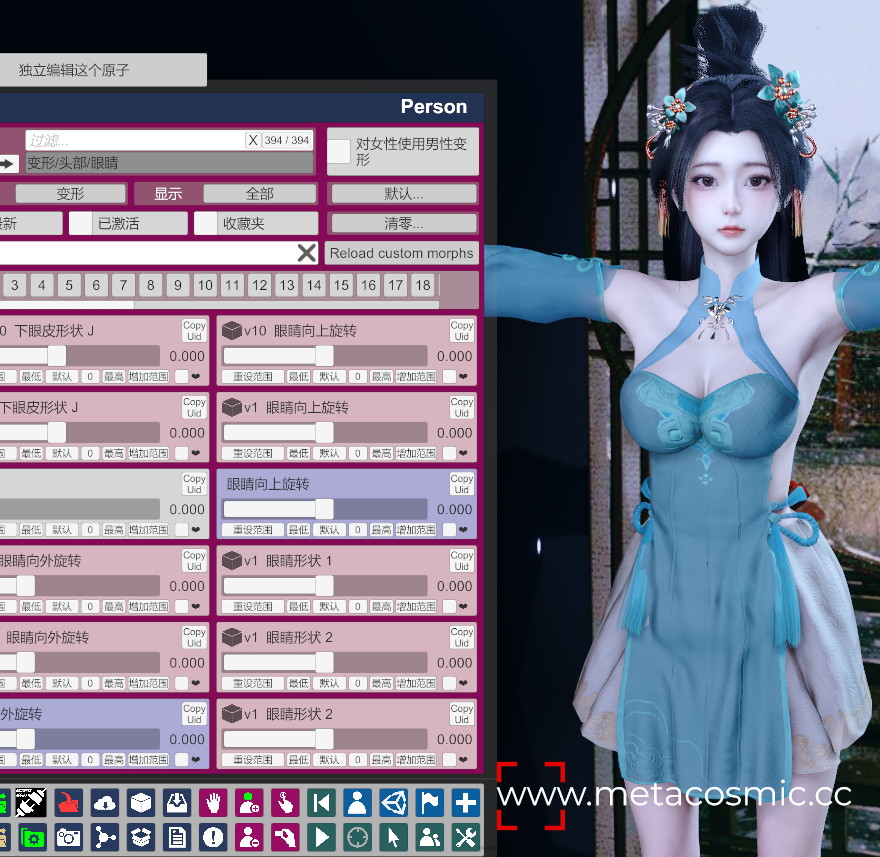Toggle the 已激活 checkbox

81,223
